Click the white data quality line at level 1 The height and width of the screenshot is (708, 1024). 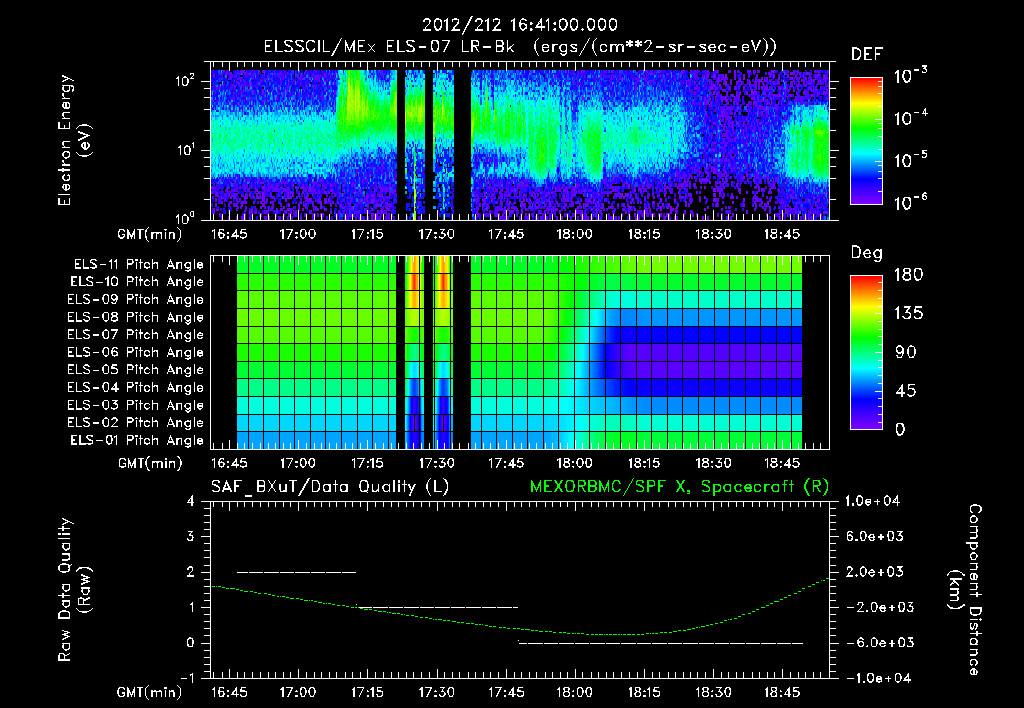point(438,607)
